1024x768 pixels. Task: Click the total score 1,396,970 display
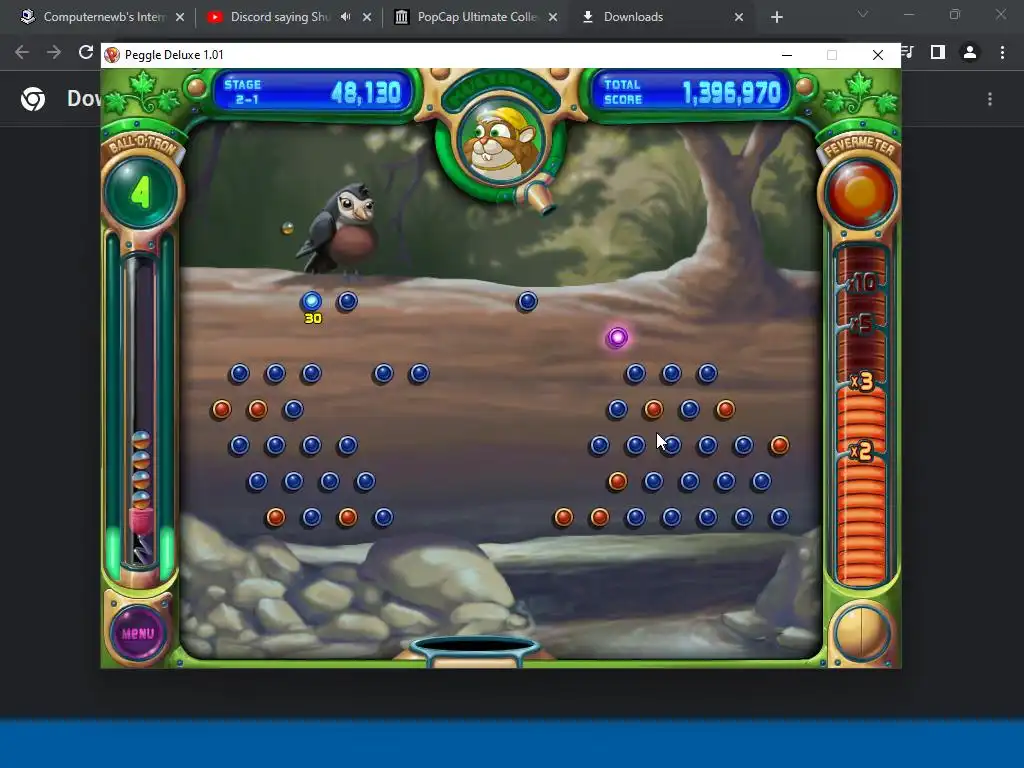tap(731, 93)
